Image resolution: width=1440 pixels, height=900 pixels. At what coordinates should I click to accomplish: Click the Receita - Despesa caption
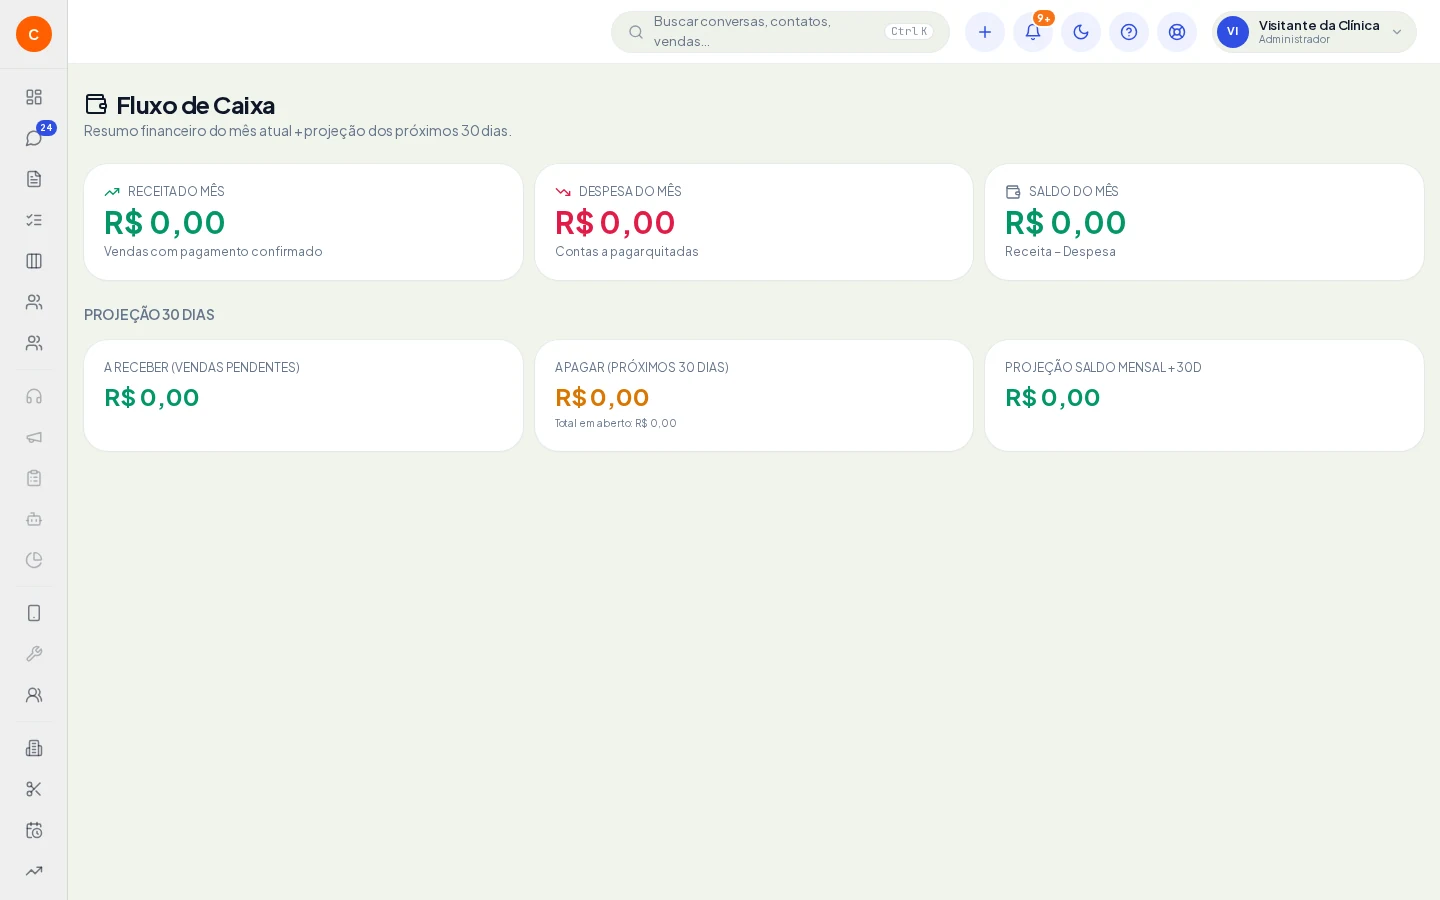[x=1060, y=252]
